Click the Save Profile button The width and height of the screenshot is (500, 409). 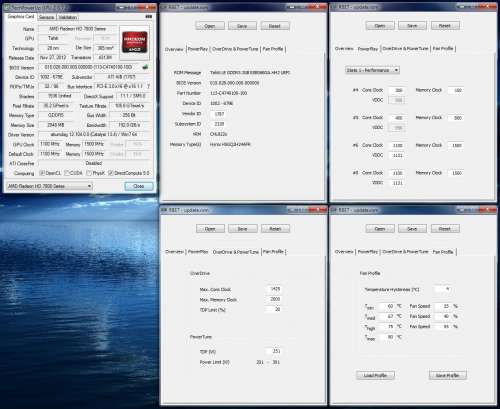448,375
